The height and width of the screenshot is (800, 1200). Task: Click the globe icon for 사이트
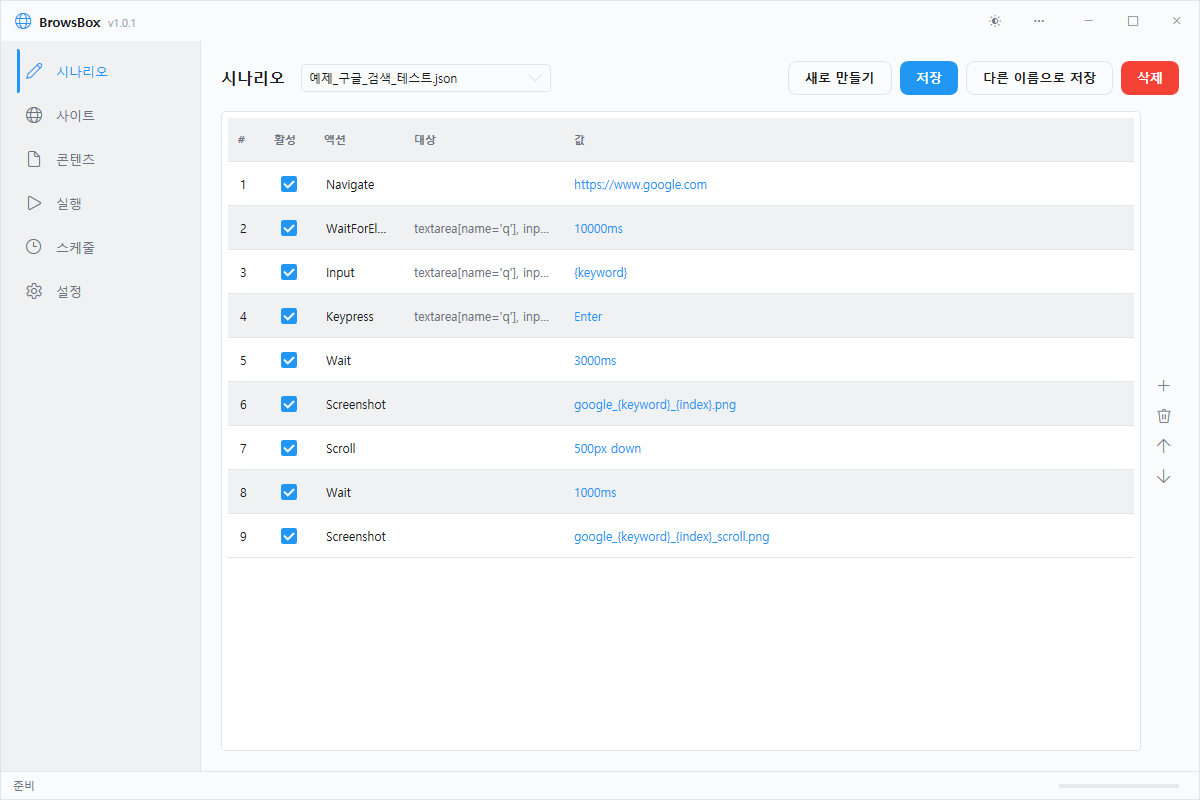[x=34, y=115]
